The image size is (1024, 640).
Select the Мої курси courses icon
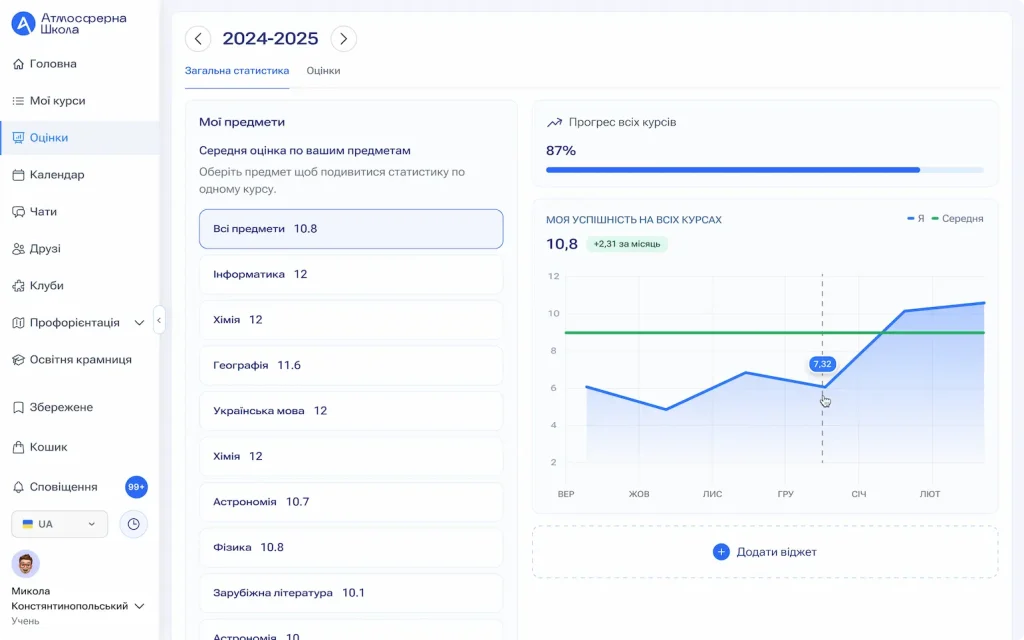[20, 100]
